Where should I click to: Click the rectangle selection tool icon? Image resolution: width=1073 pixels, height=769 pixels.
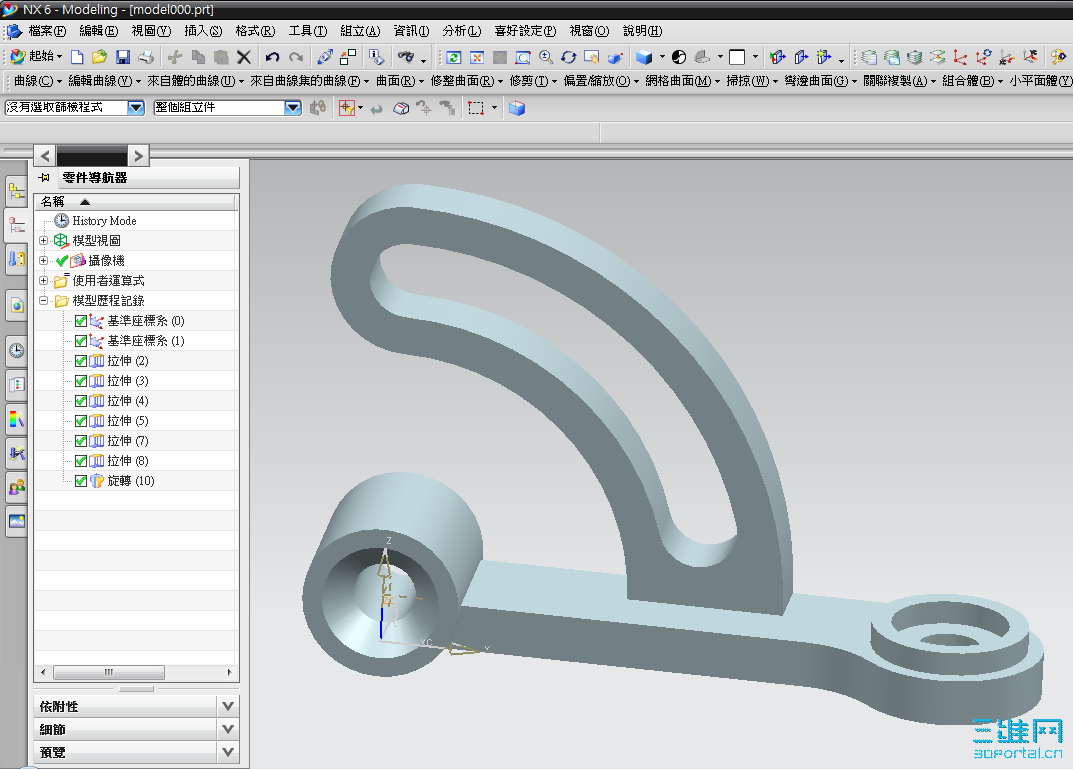pos(476,108)
